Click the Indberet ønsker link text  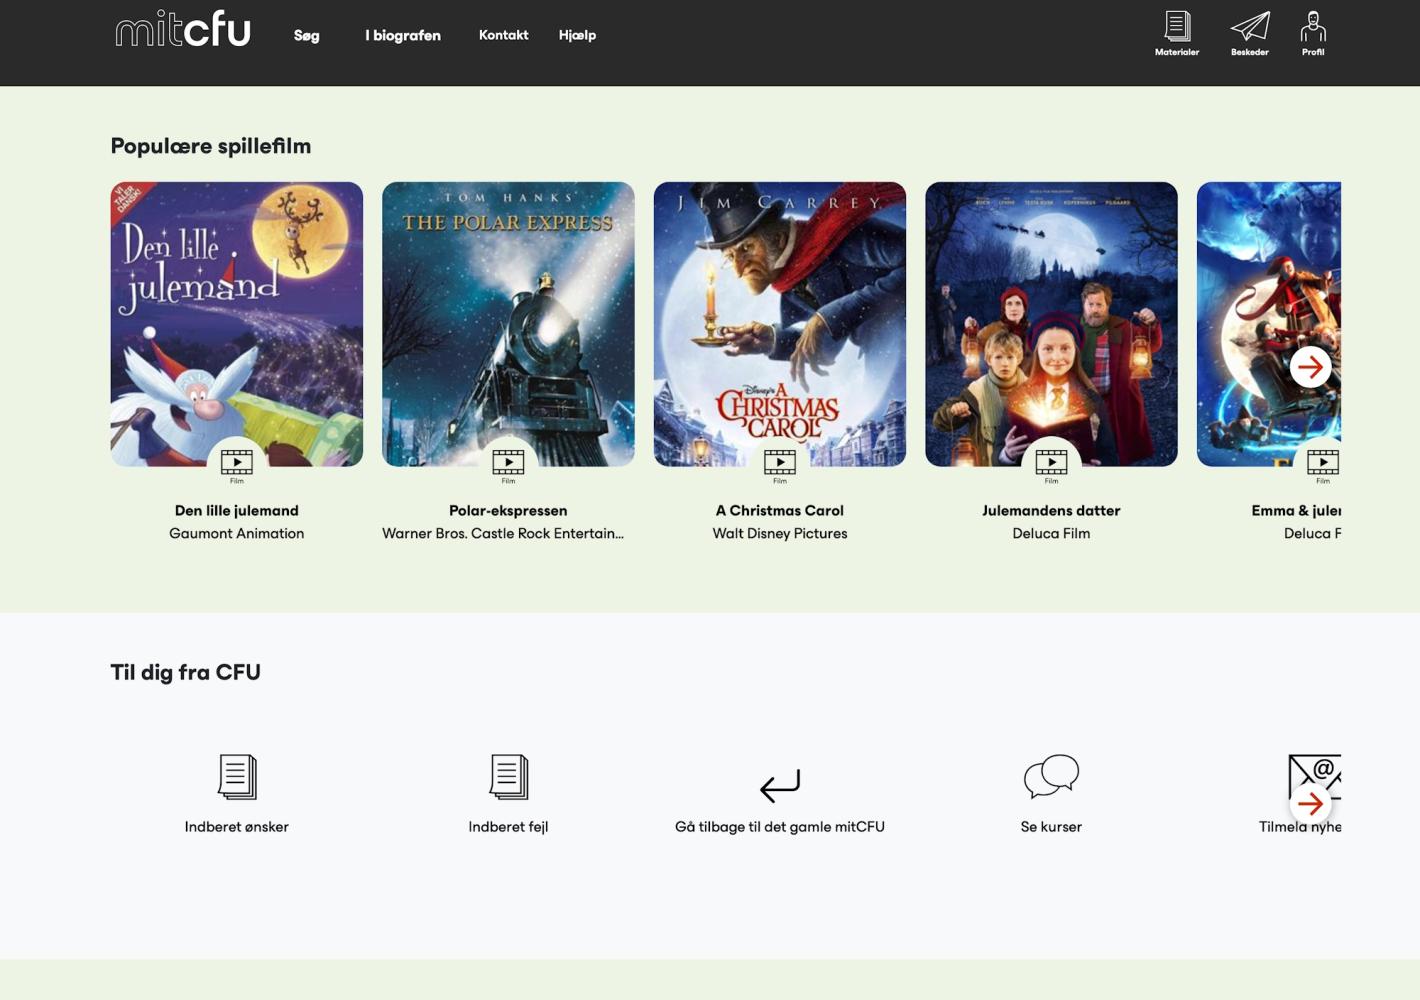point(237,827)
